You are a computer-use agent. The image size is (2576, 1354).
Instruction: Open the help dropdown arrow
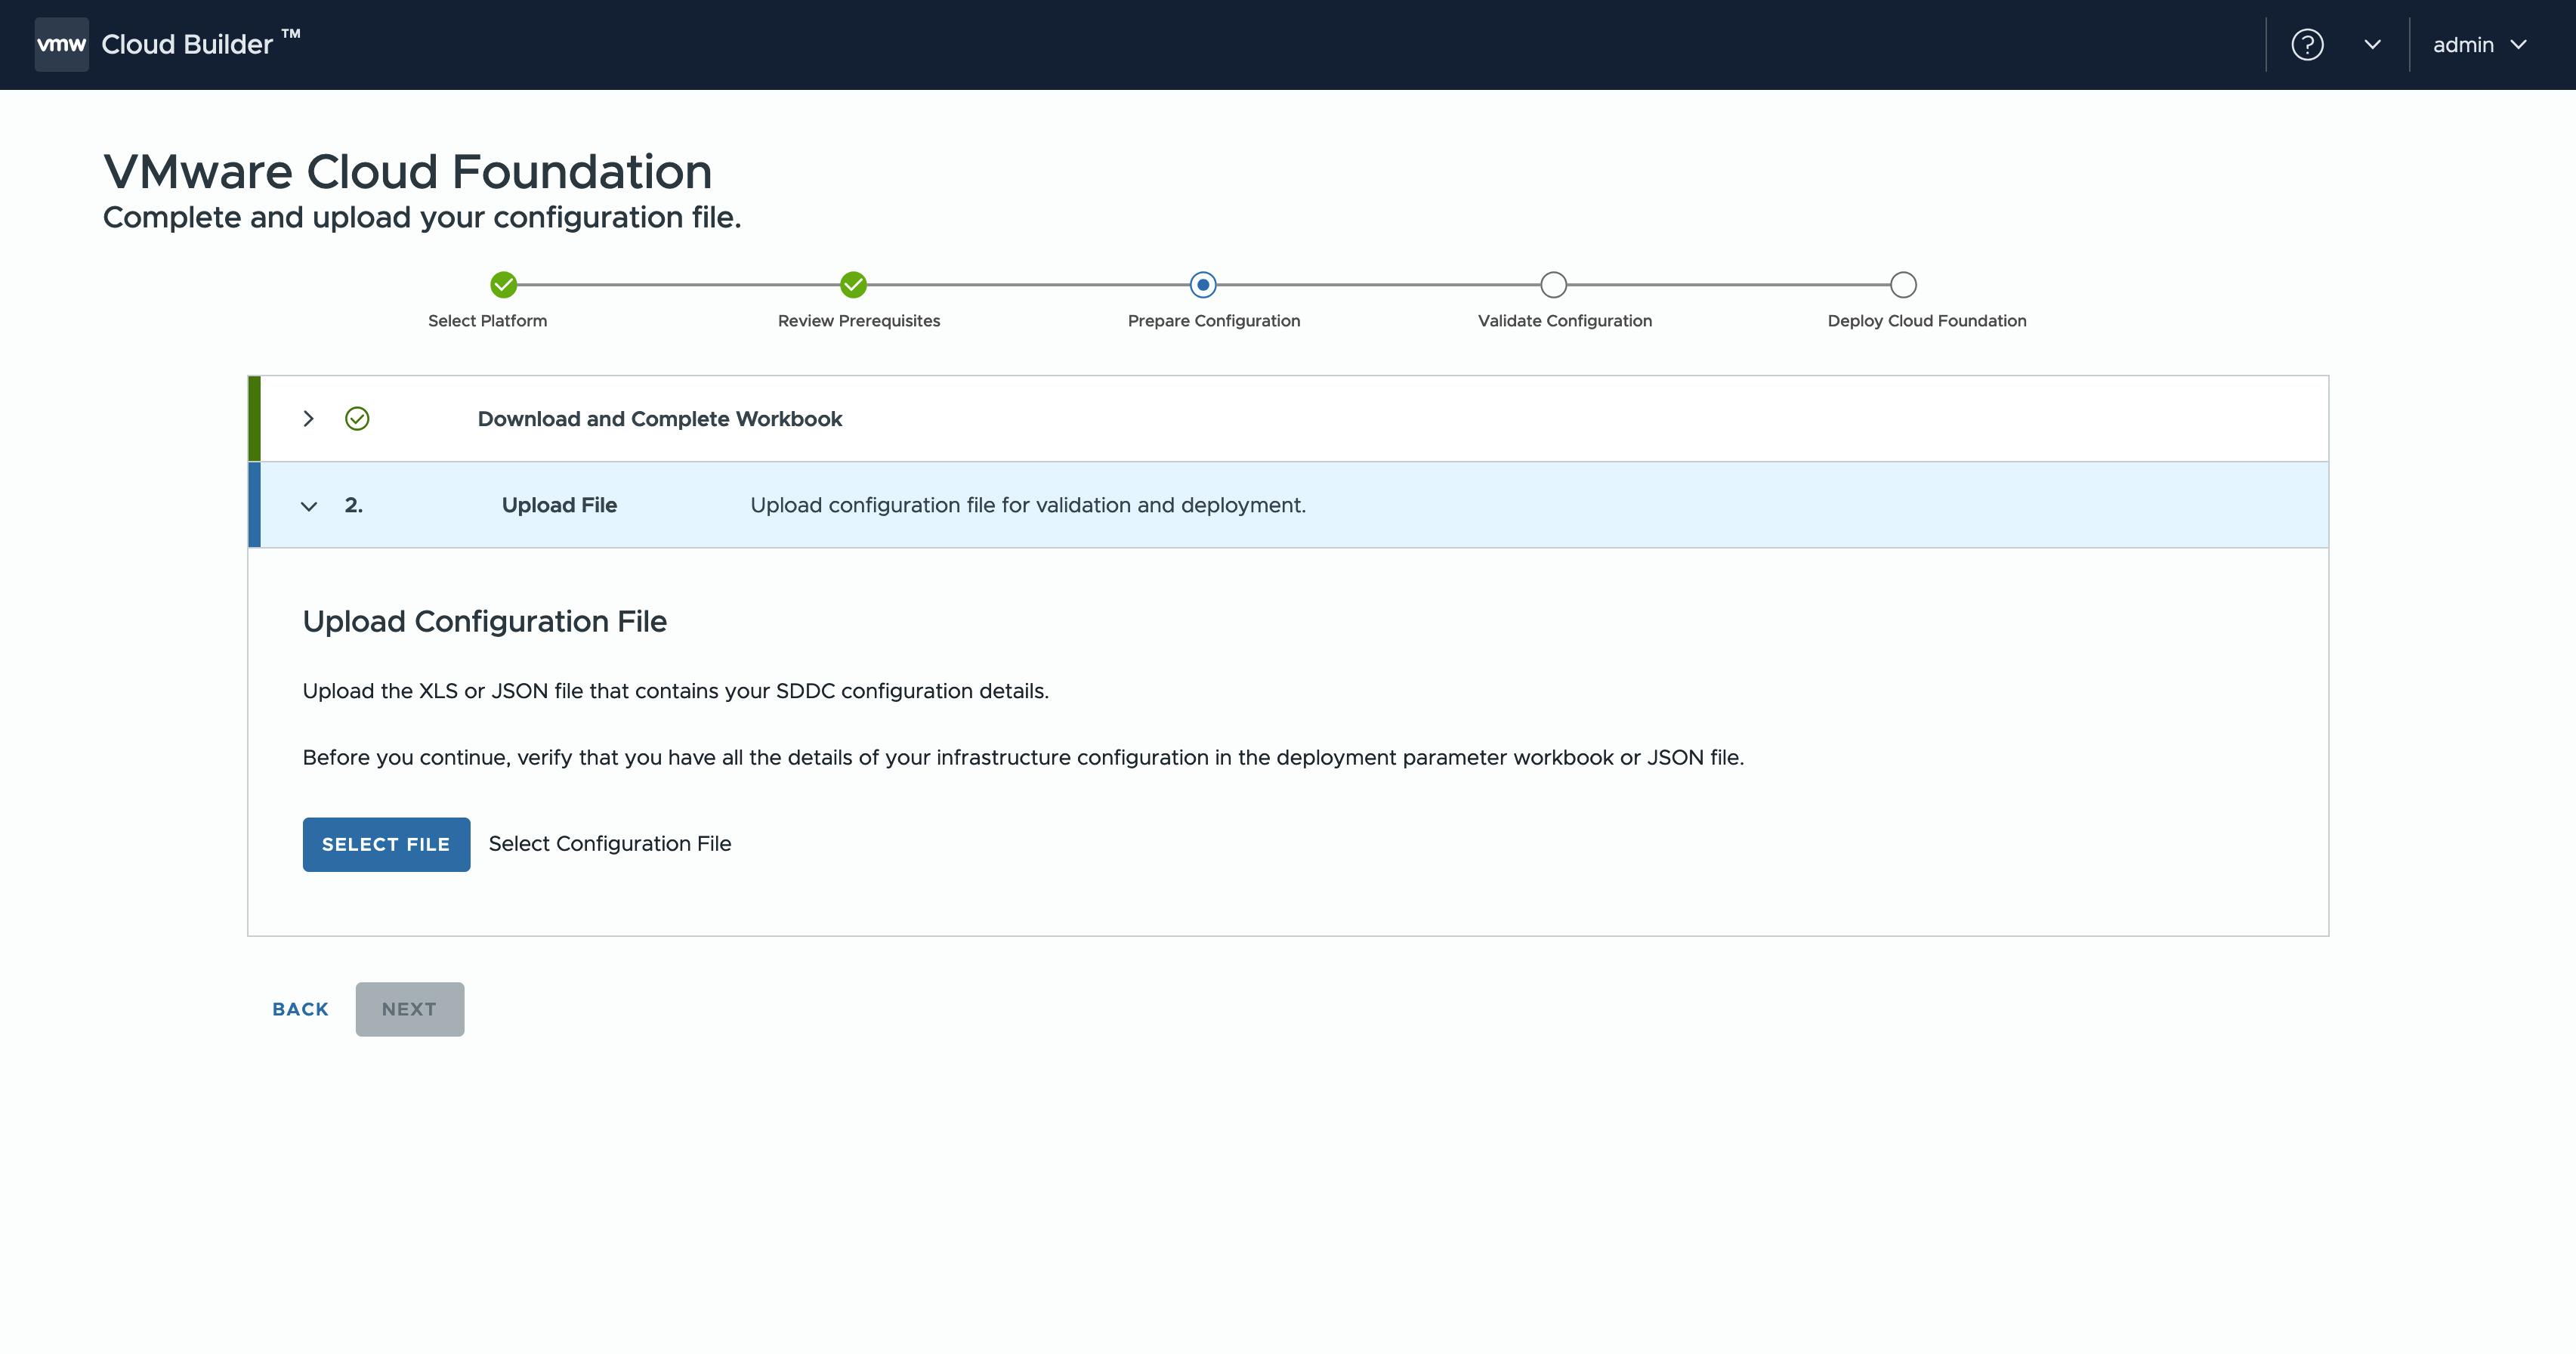[x=2372, y=45]
